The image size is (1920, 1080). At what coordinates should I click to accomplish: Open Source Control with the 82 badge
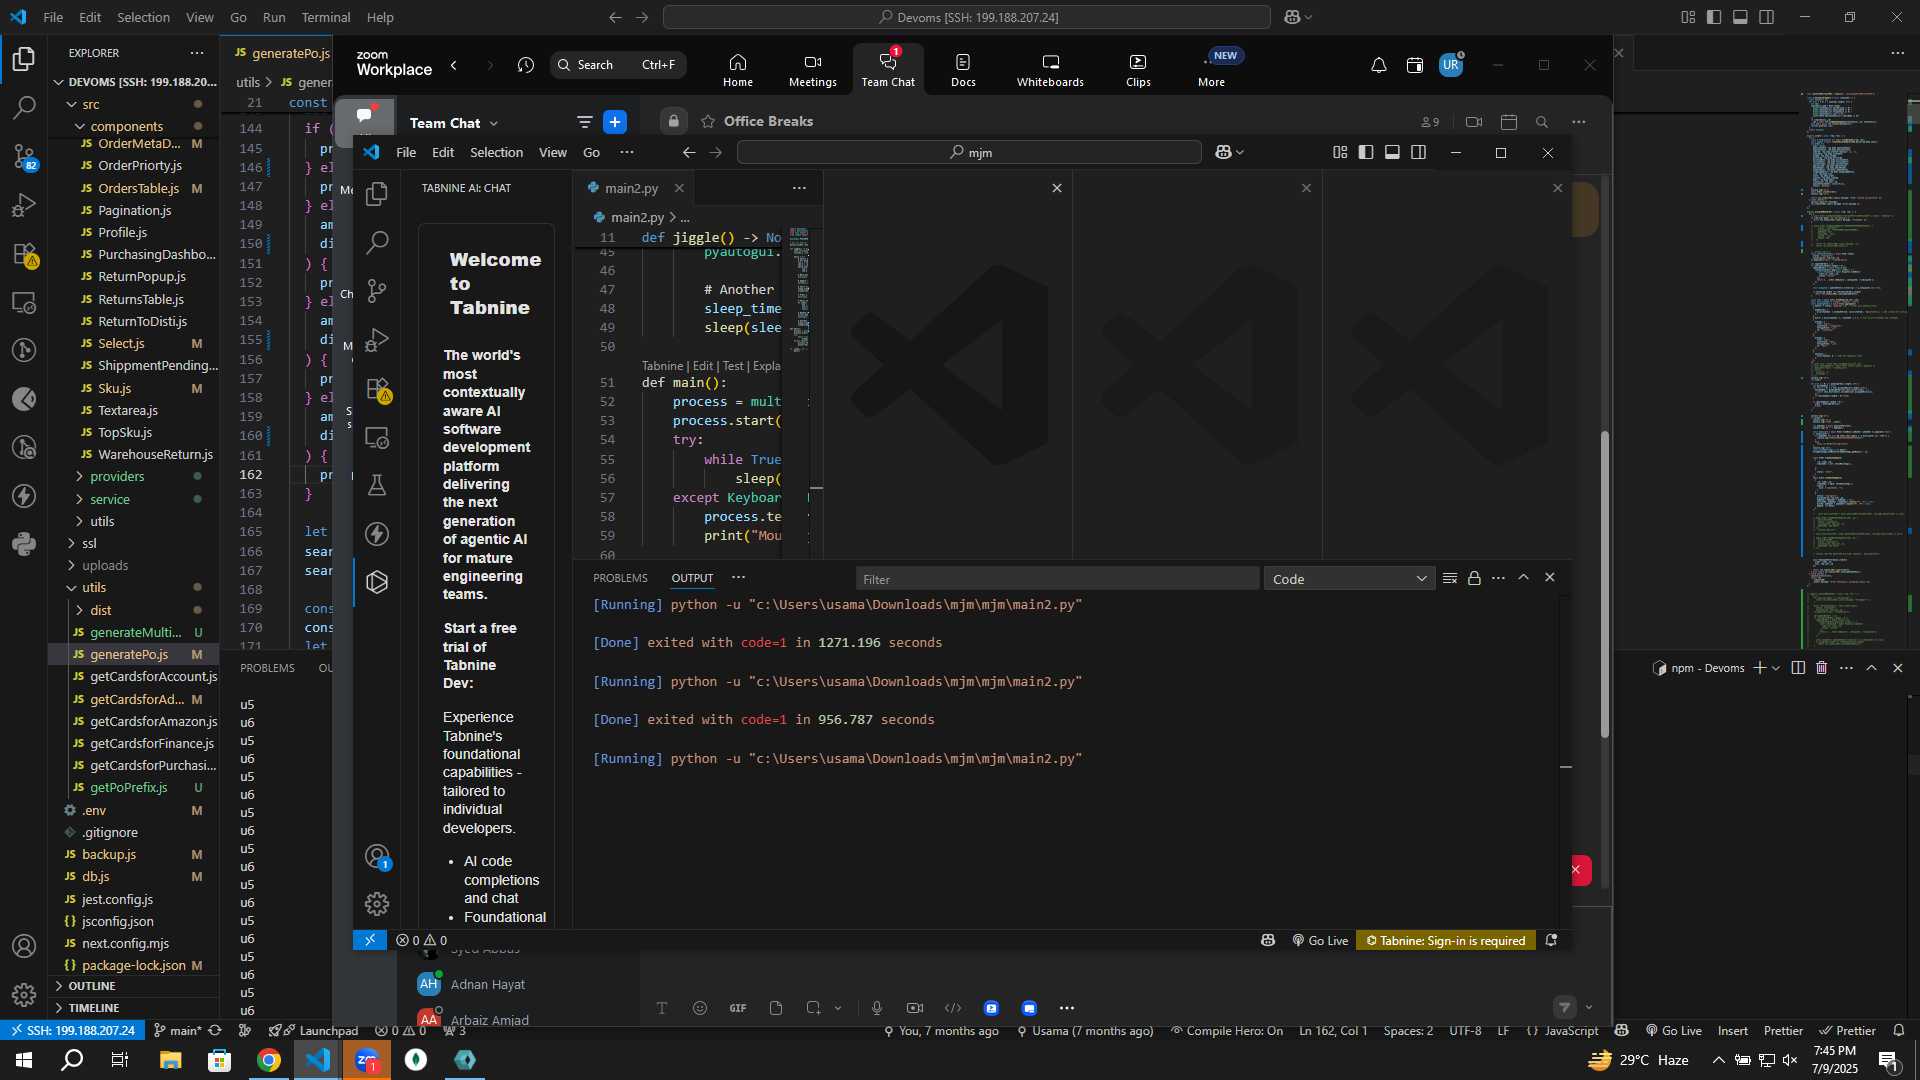point(24,156)
